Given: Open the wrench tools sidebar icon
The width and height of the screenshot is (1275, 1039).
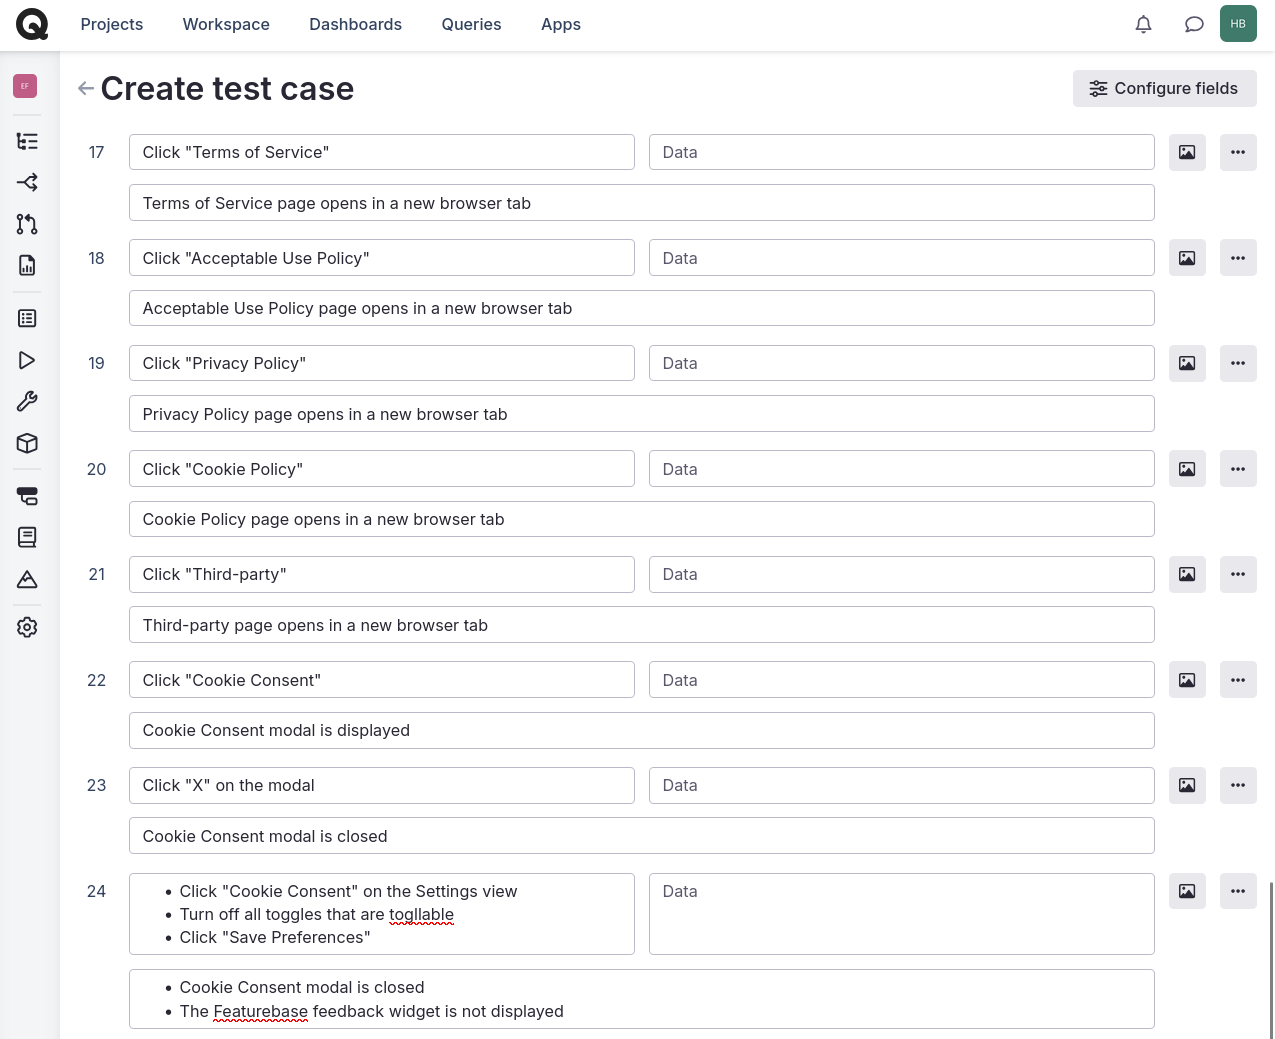Looking at the screenshot, I should [x=27, y=402].
